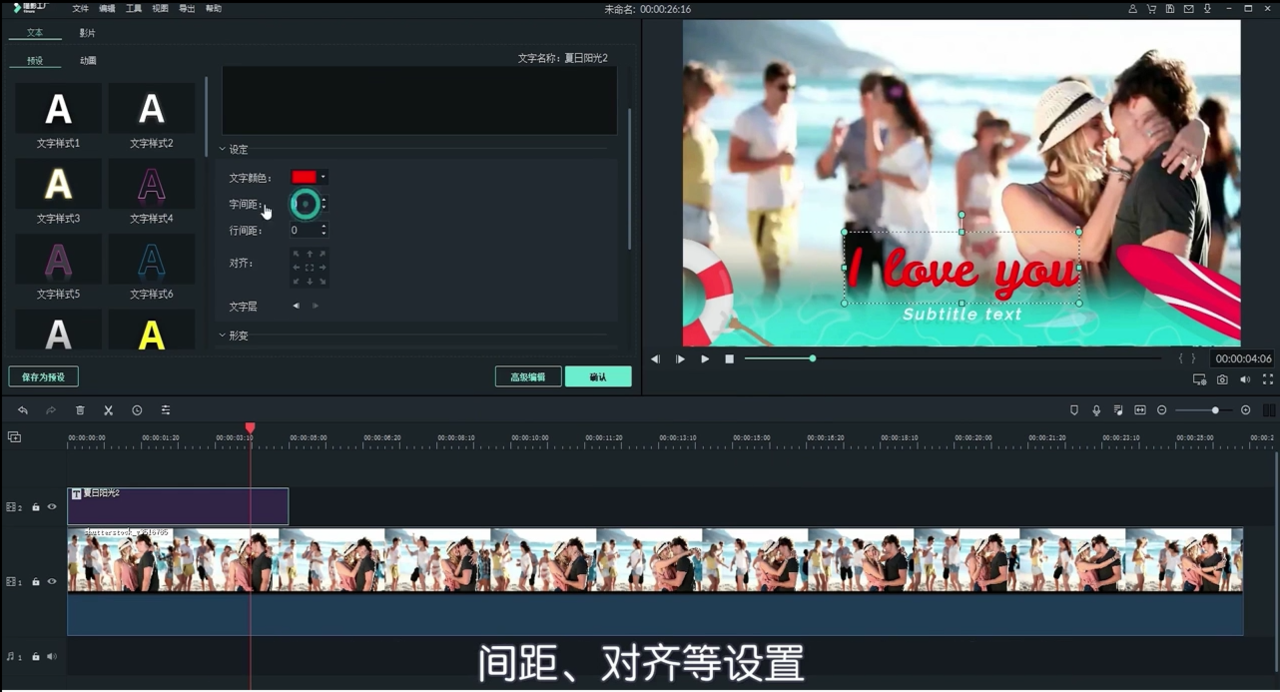Toggle visibility of the 夏日阳光2 title track
This screenshot has height=692, width=1280.
[x=51, y=507]
